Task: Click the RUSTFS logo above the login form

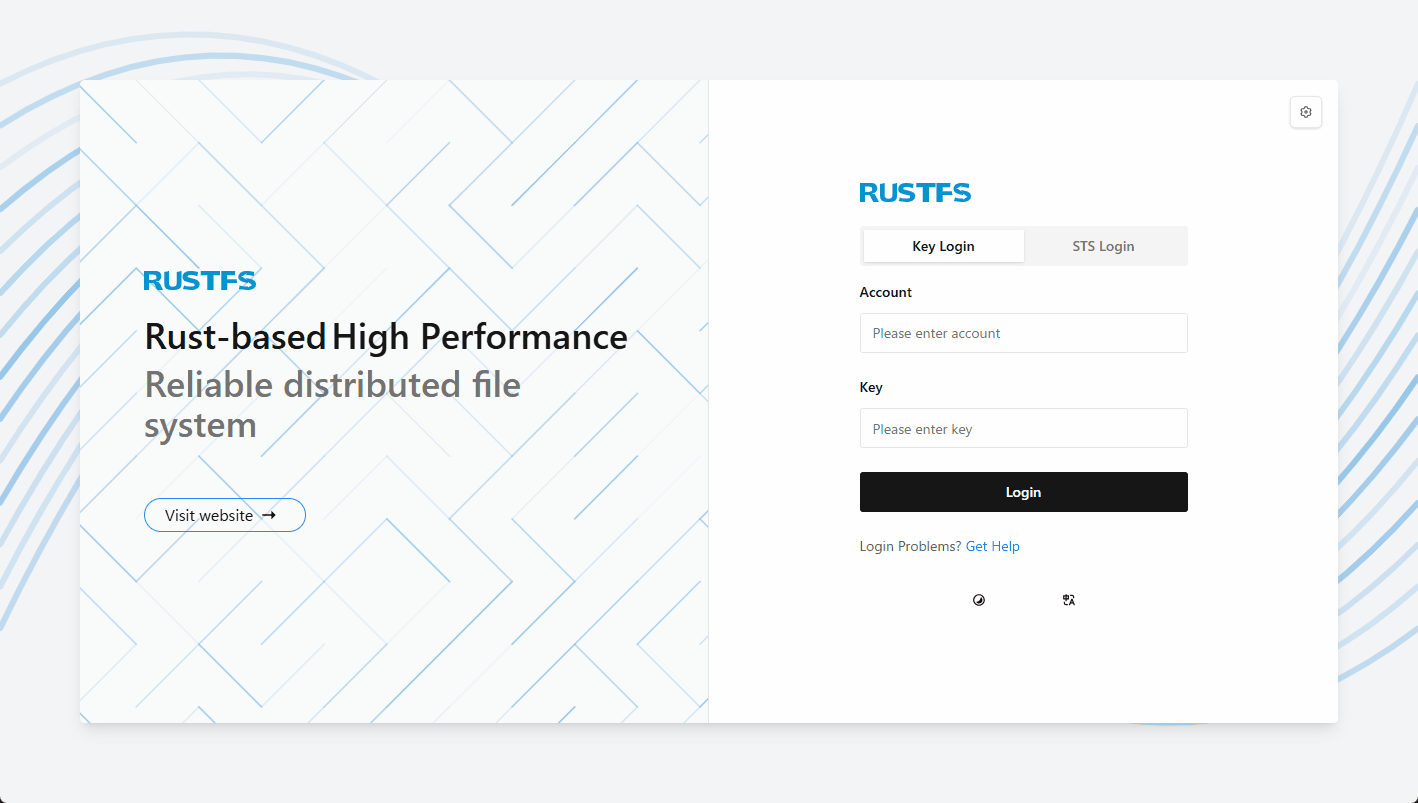Action: [914, 192]
